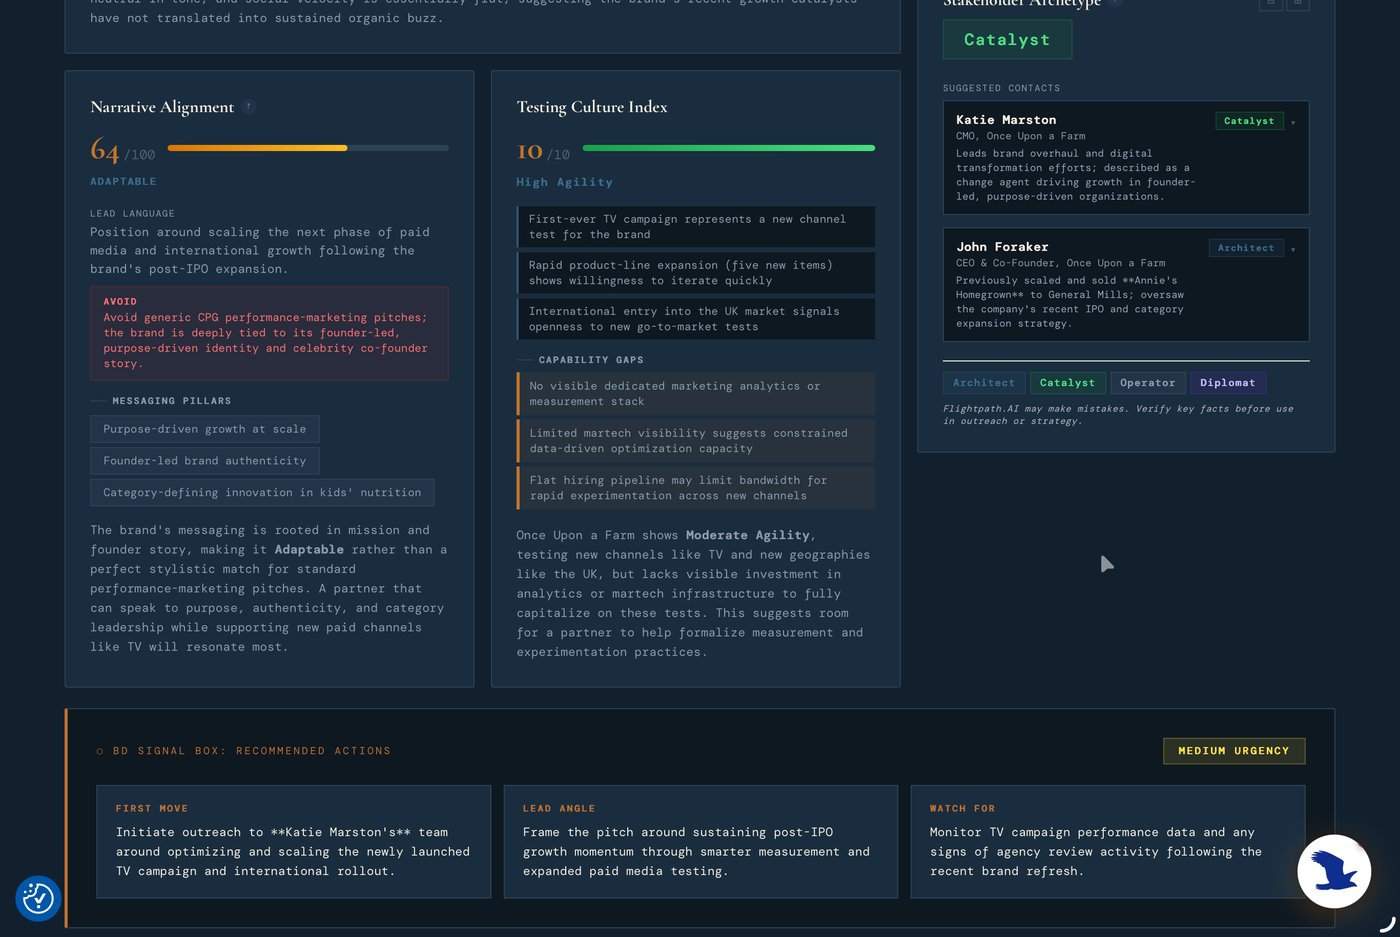The width and height of the screenshot is (1400, 937).
Task: Click John Foraker's Architect badge
Action: point(1246,248)
